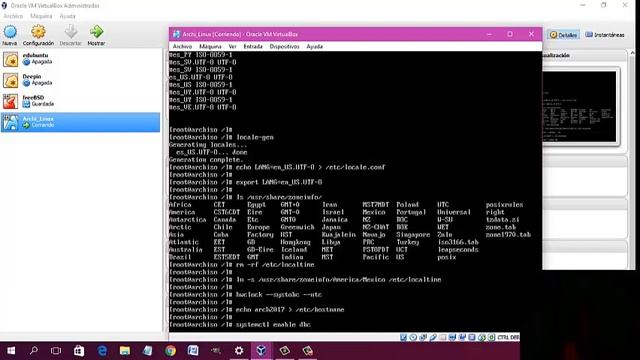Select the edubuntu virtual machine
The width and height of the screenshot is (640, 360).
80,59
